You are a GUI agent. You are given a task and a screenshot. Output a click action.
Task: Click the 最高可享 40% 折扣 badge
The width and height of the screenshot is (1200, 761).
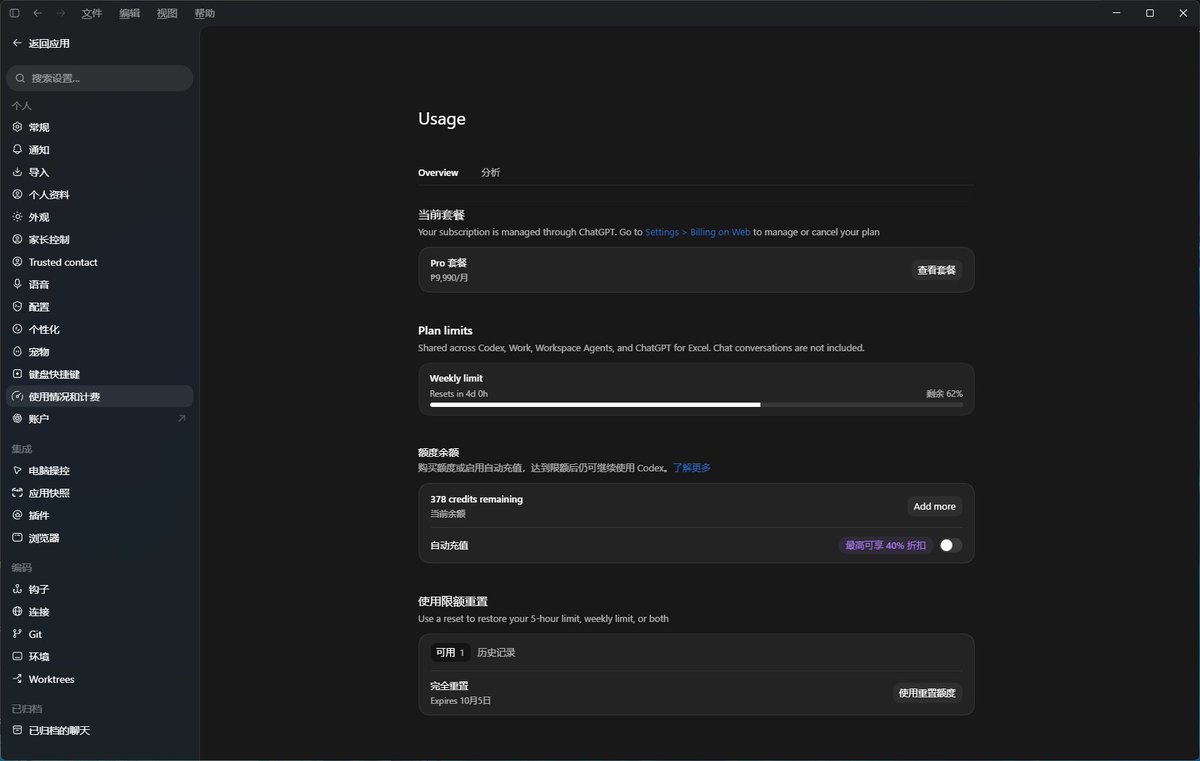[886, 545]
